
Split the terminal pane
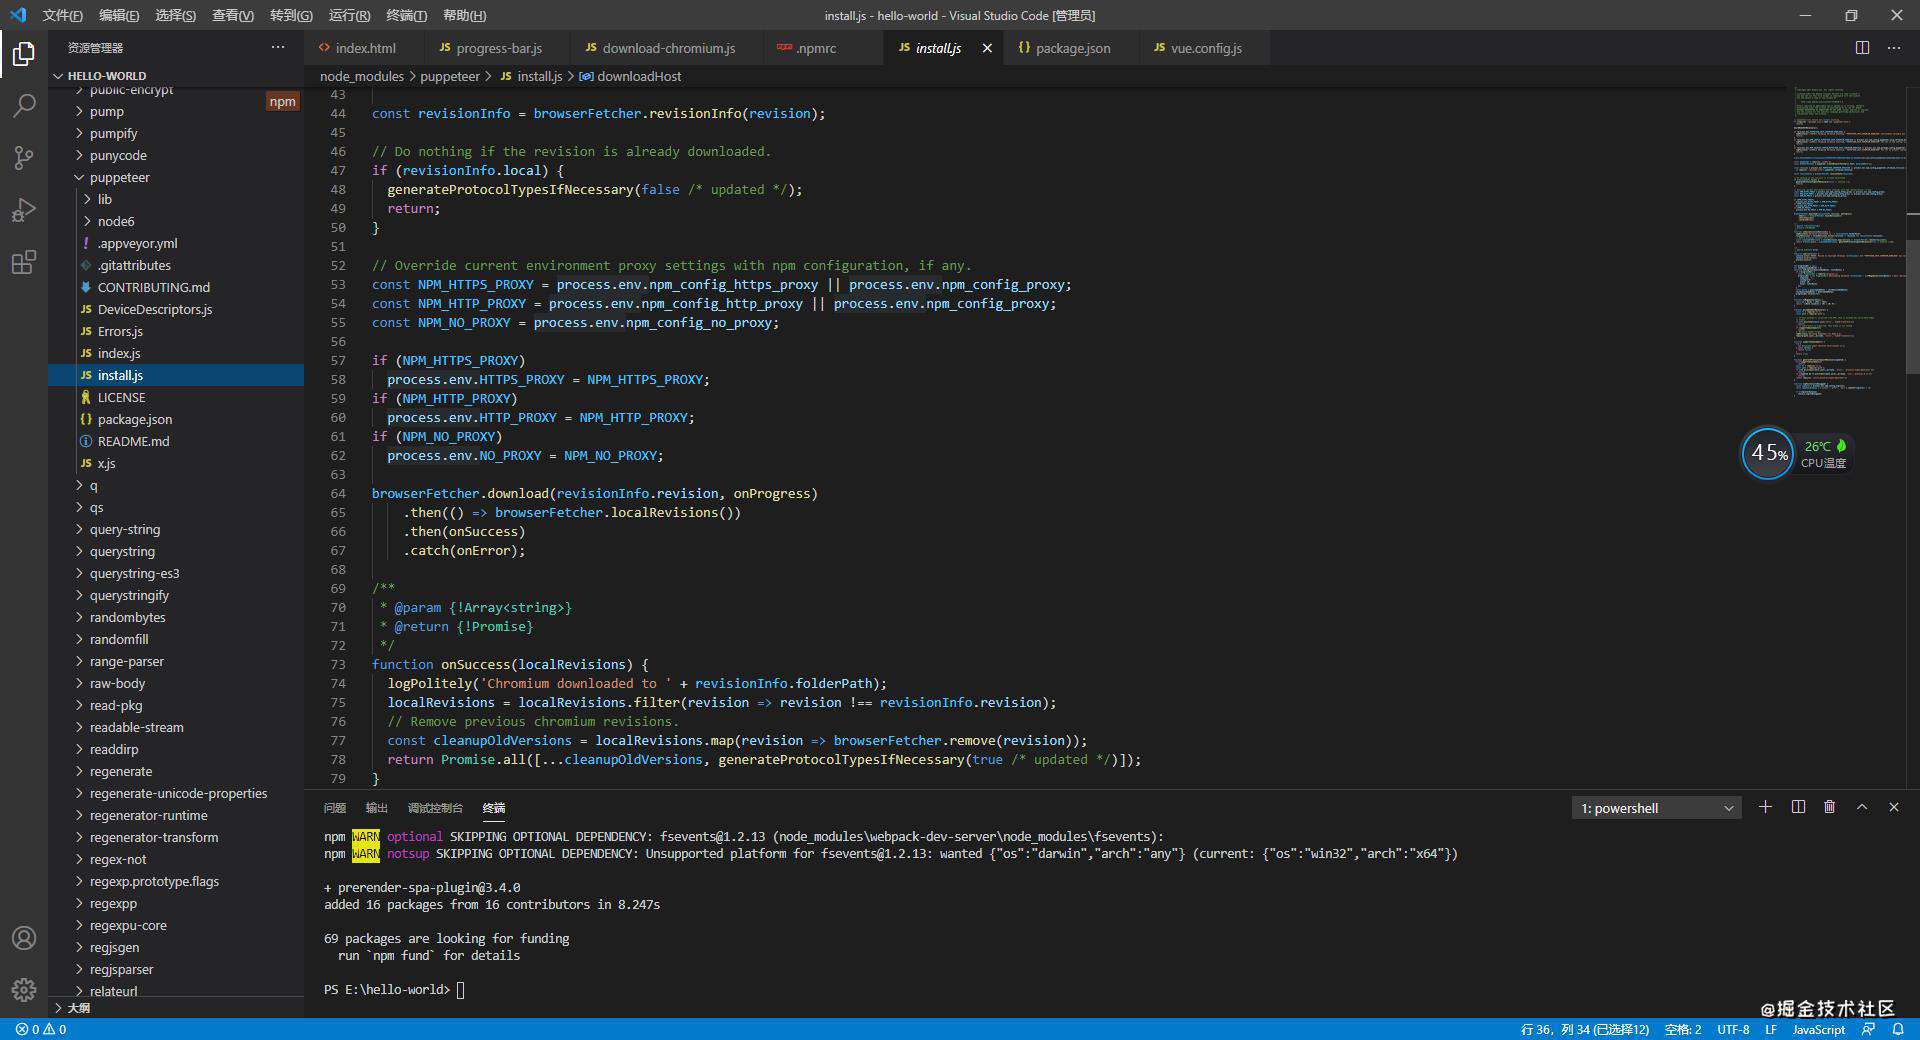point(1798,807)
